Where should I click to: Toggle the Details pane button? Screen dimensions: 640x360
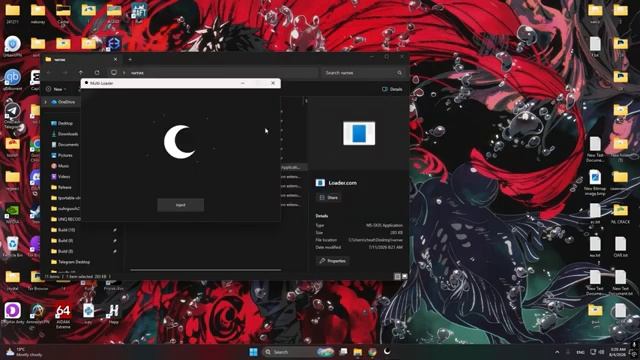[x=392, y=89]
